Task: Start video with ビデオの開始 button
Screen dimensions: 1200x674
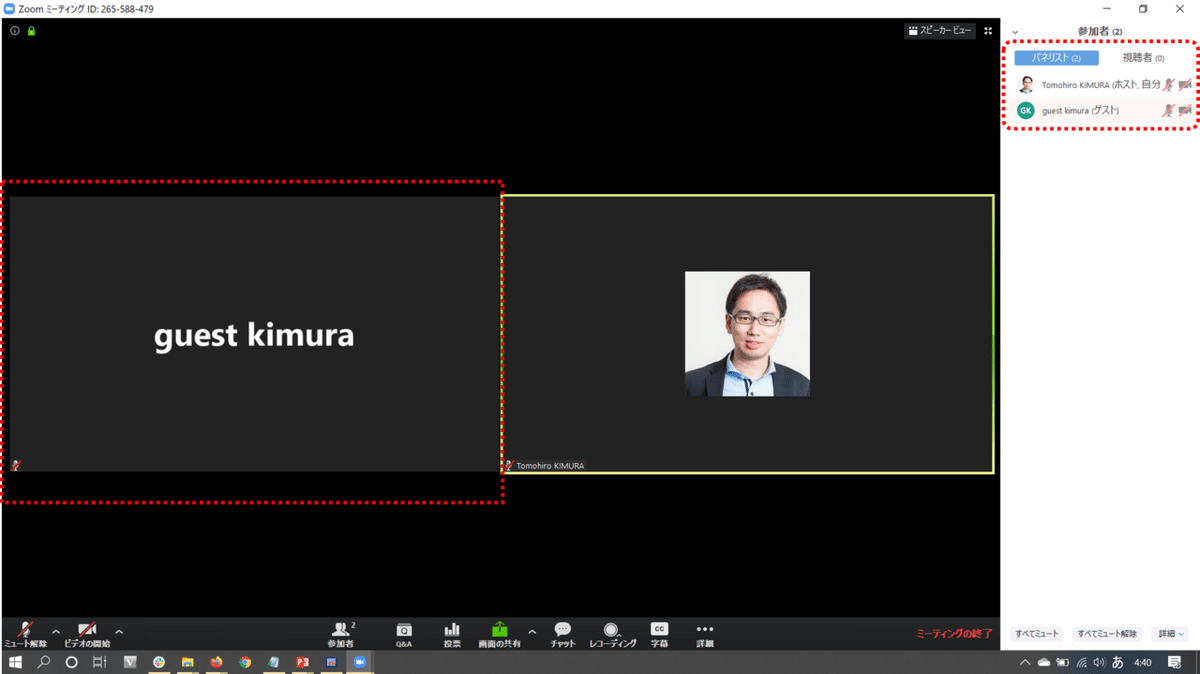Action: (x=87, y=634)
